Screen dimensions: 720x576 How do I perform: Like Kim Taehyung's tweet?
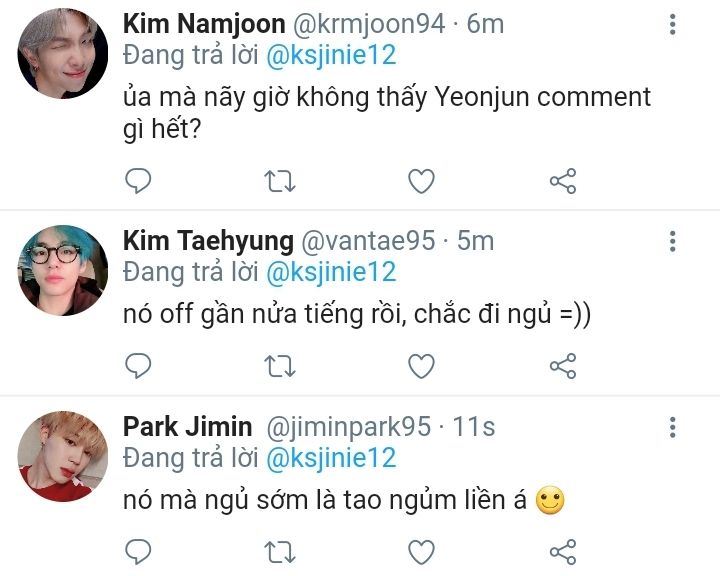[x=422, y=366]
